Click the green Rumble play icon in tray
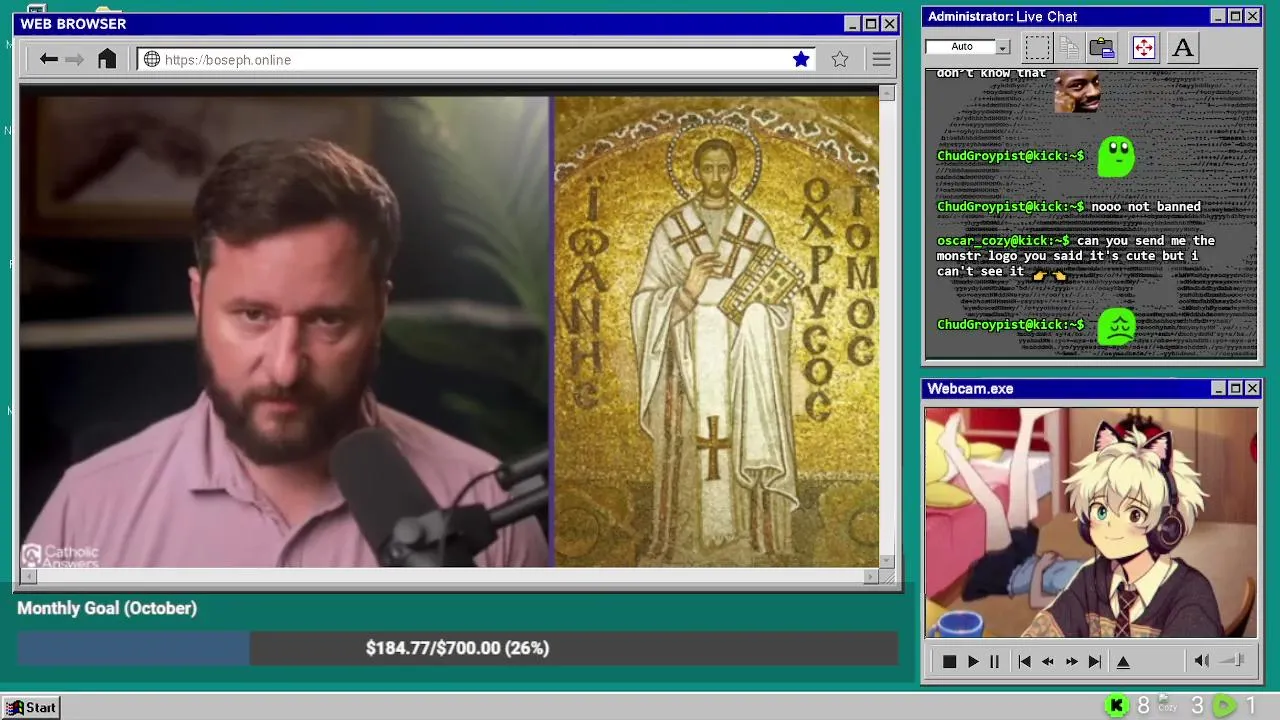This screenshot has width=1280, height=720. coord(1224,706)
